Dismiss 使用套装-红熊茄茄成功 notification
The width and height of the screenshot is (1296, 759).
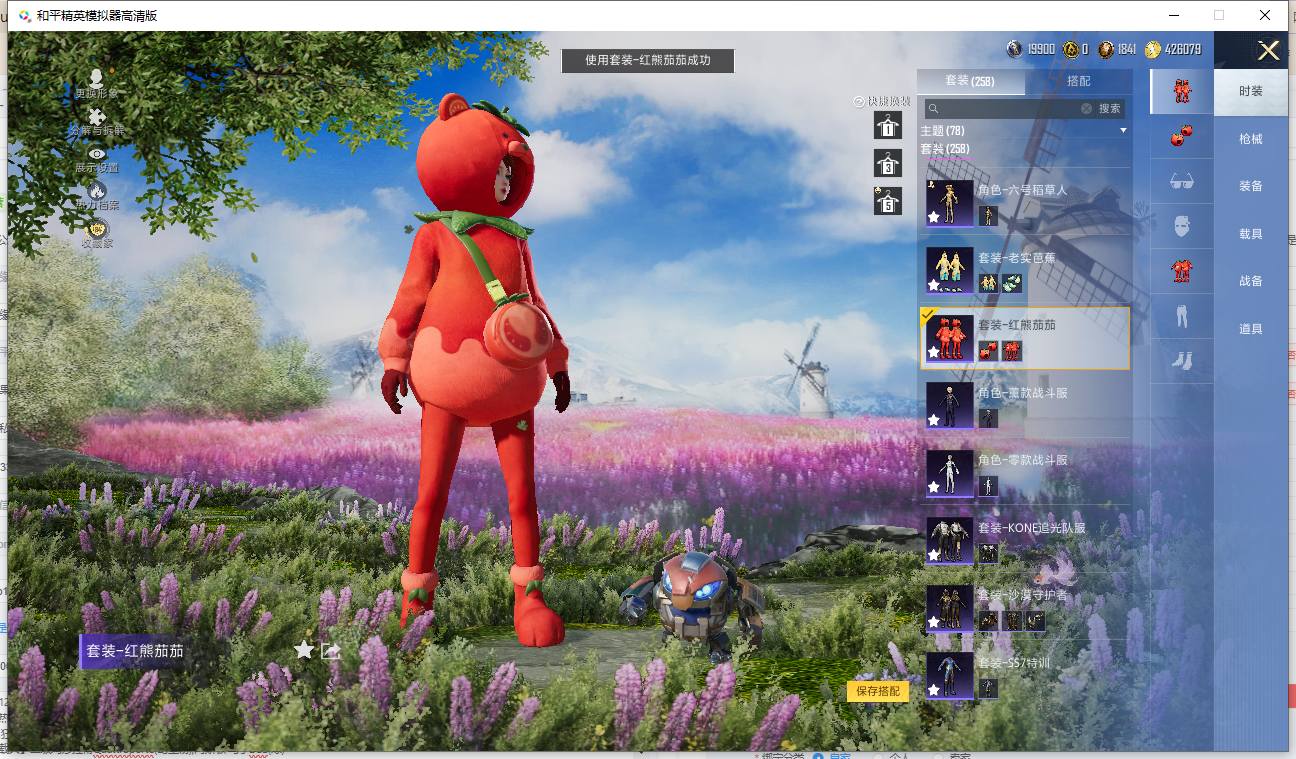(x=648, y=60)
